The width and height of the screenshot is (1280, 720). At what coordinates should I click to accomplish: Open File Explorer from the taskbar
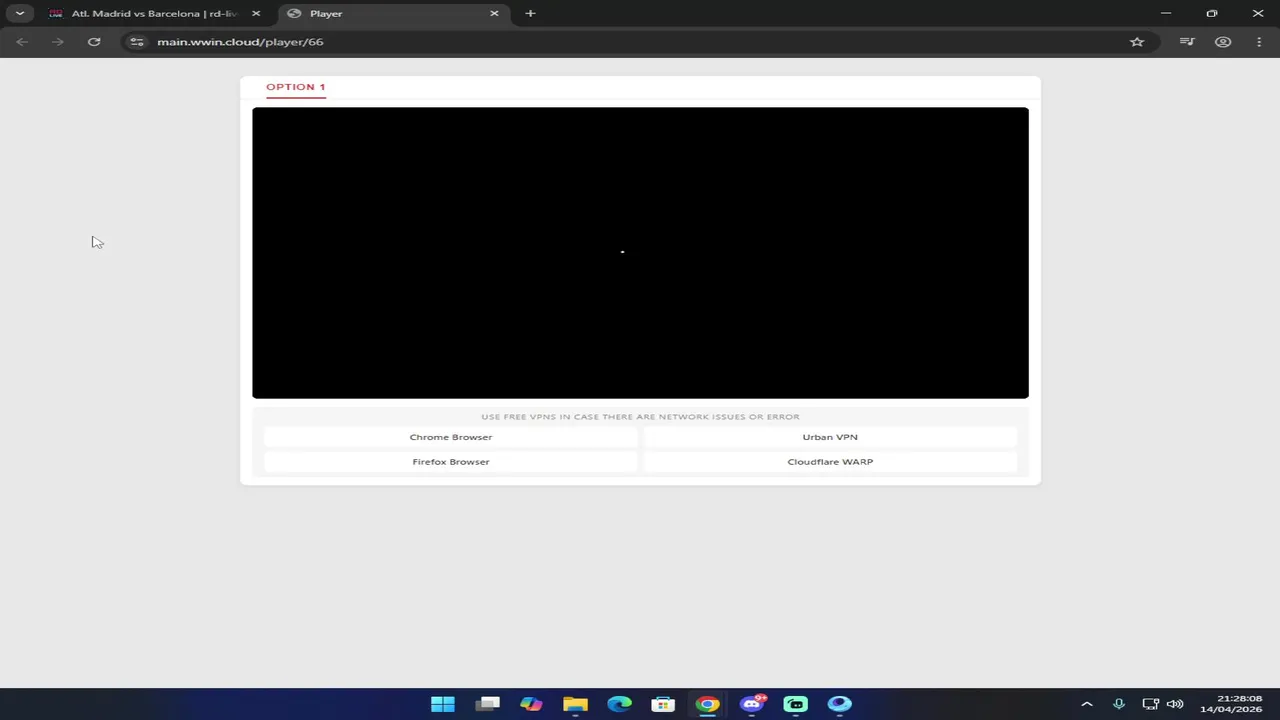(x=575, y=704)
